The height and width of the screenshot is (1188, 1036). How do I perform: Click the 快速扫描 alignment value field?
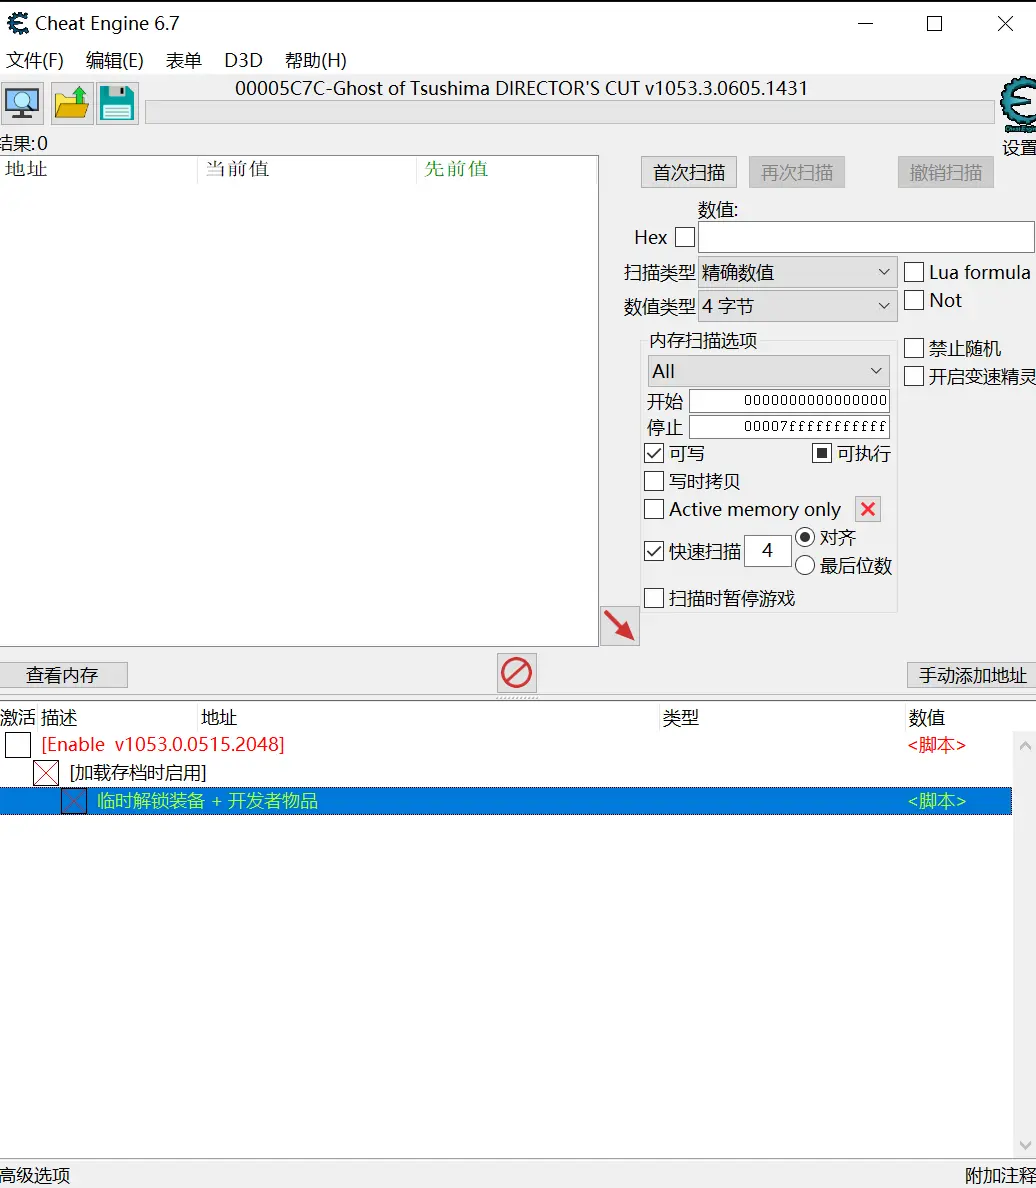coord(768,551)
